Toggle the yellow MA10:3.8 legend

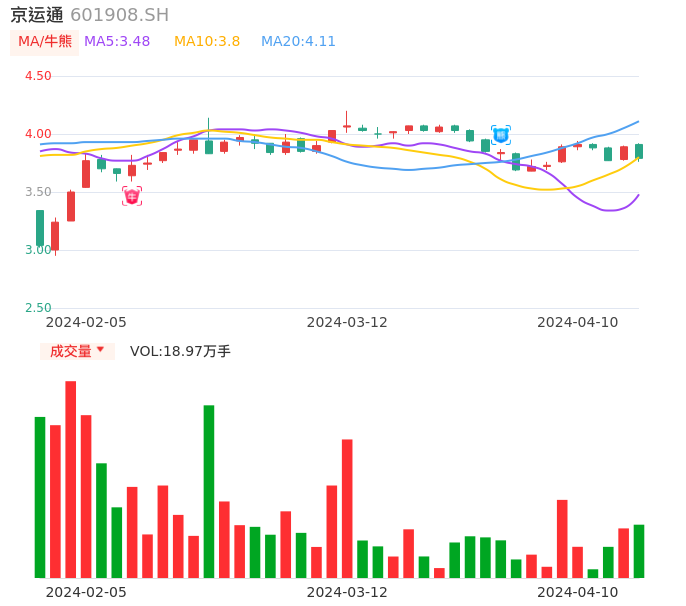207,42
